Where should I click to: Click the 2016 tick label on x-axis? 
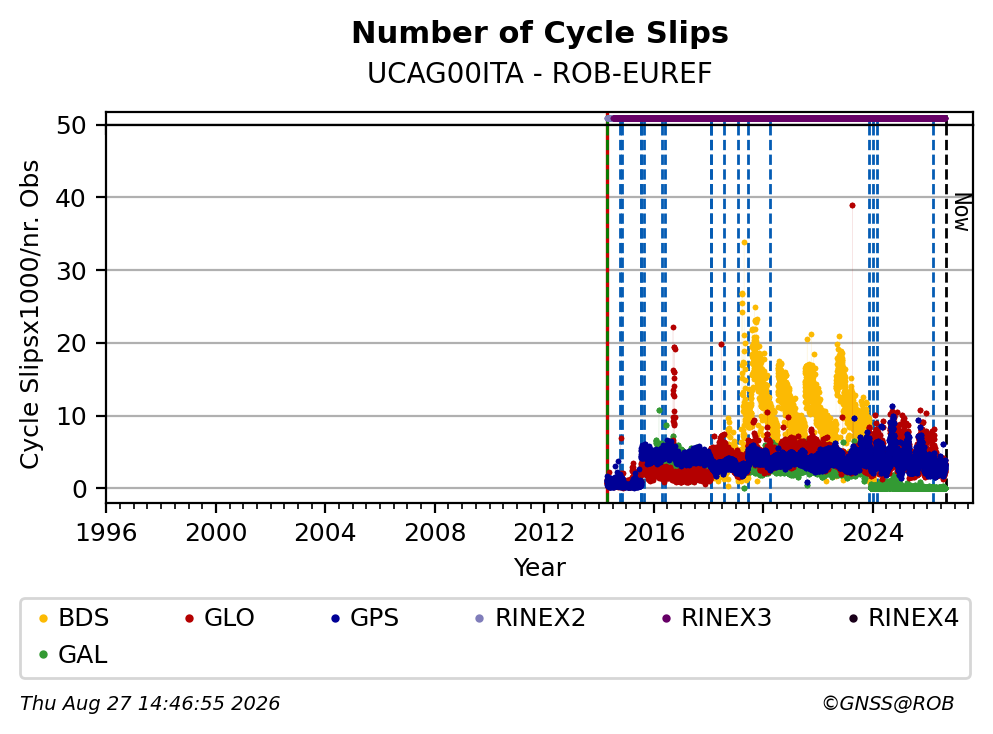654,533
